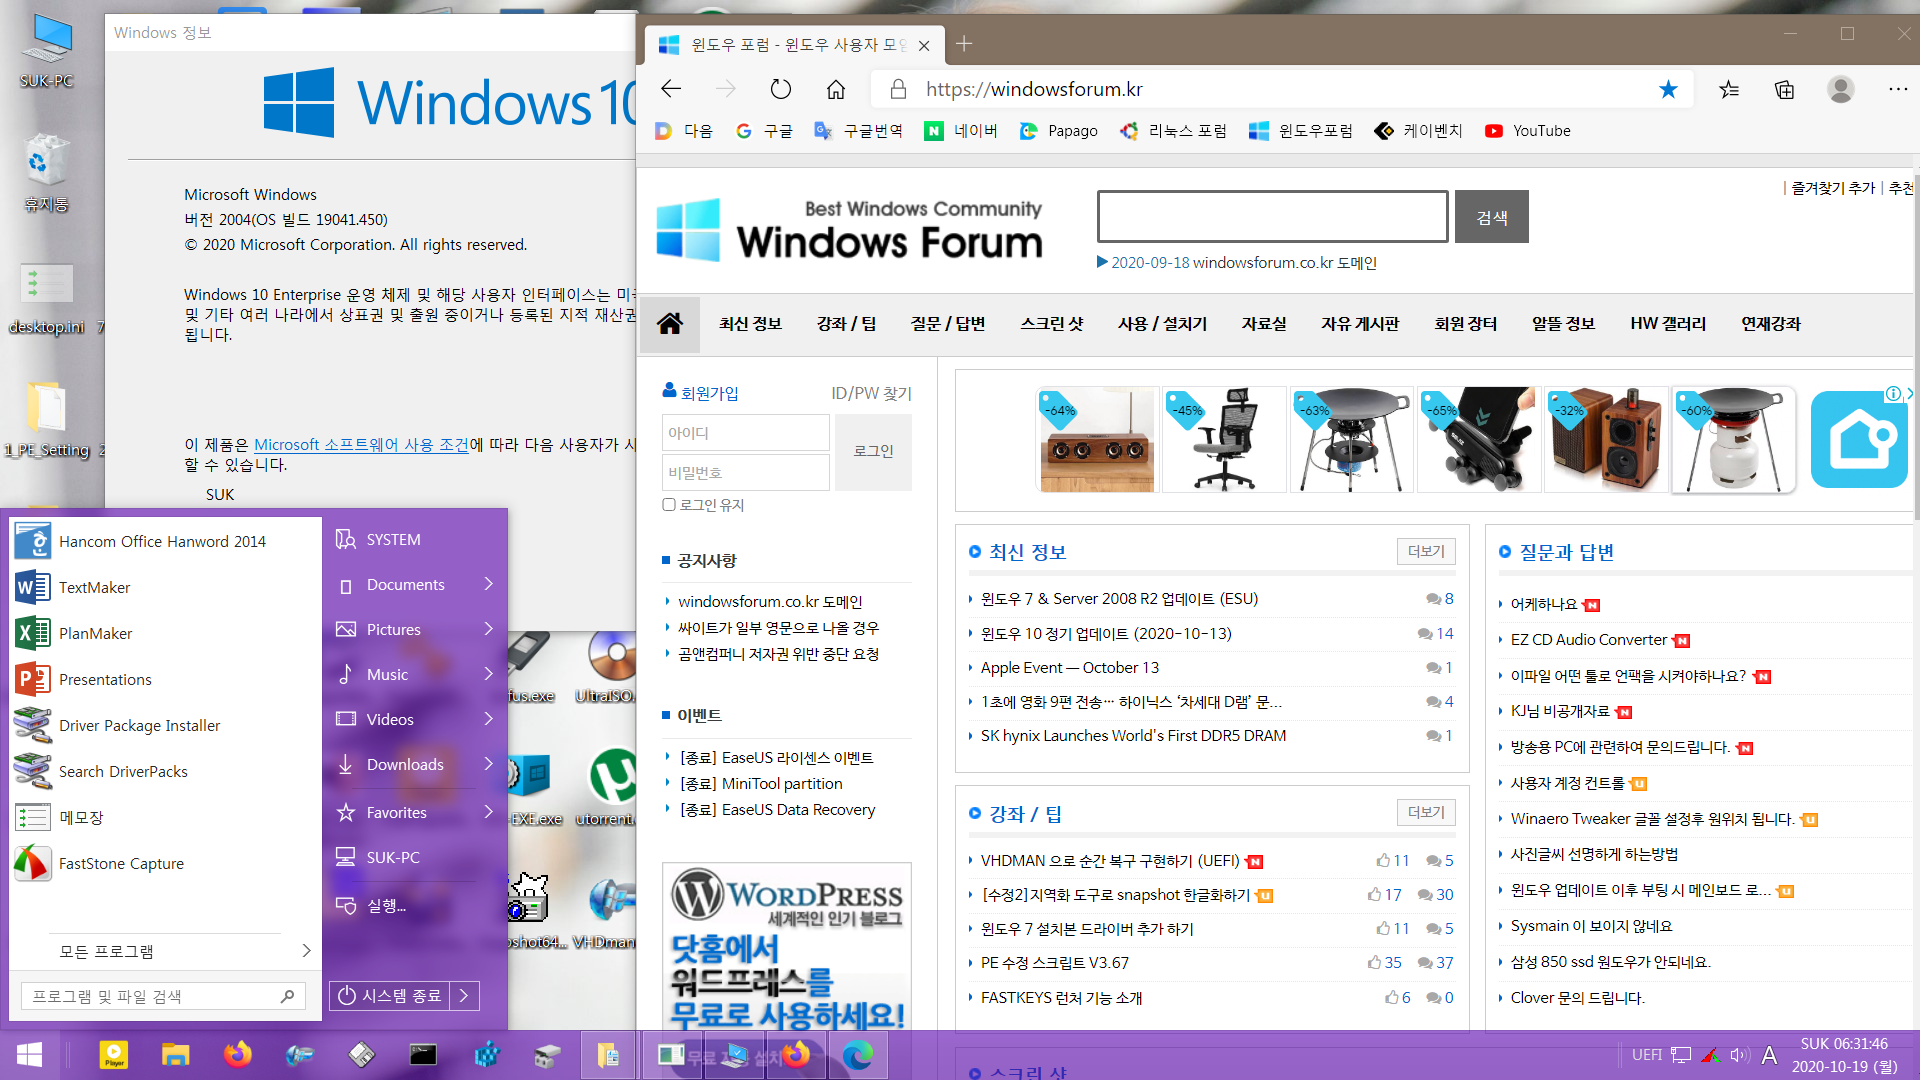Reload the windowsforum.kr page
The height and width of the screenshot is (1080, 1920).
781,89
